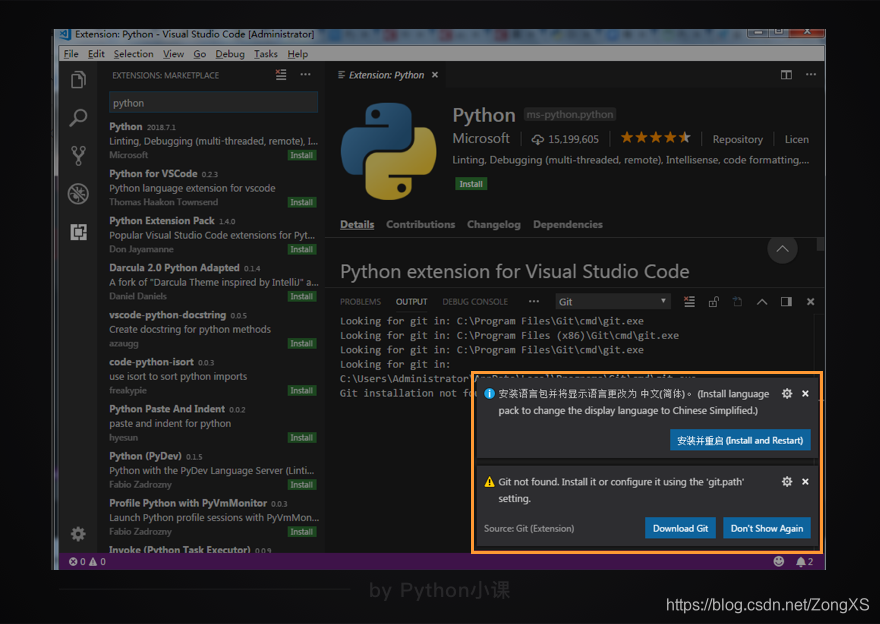Install vscode-python-docstring extension
The height and width of the screenshot is (624, 880).
click(302, 343)
